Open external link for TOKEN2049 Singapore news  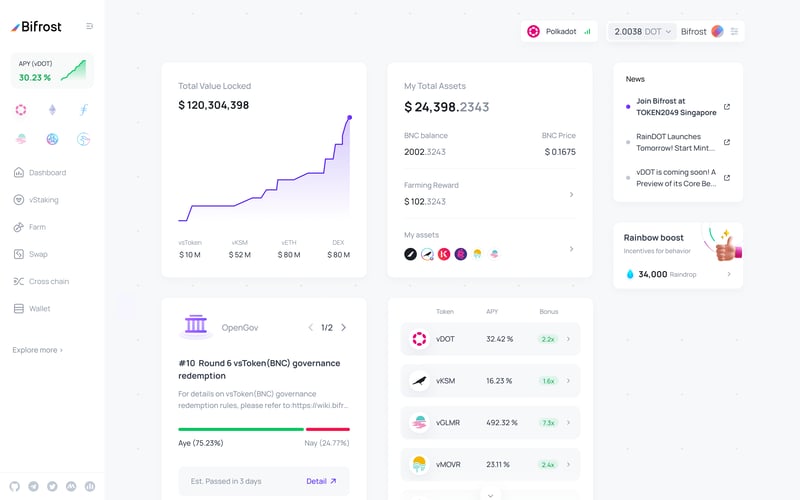click(727, 107)
